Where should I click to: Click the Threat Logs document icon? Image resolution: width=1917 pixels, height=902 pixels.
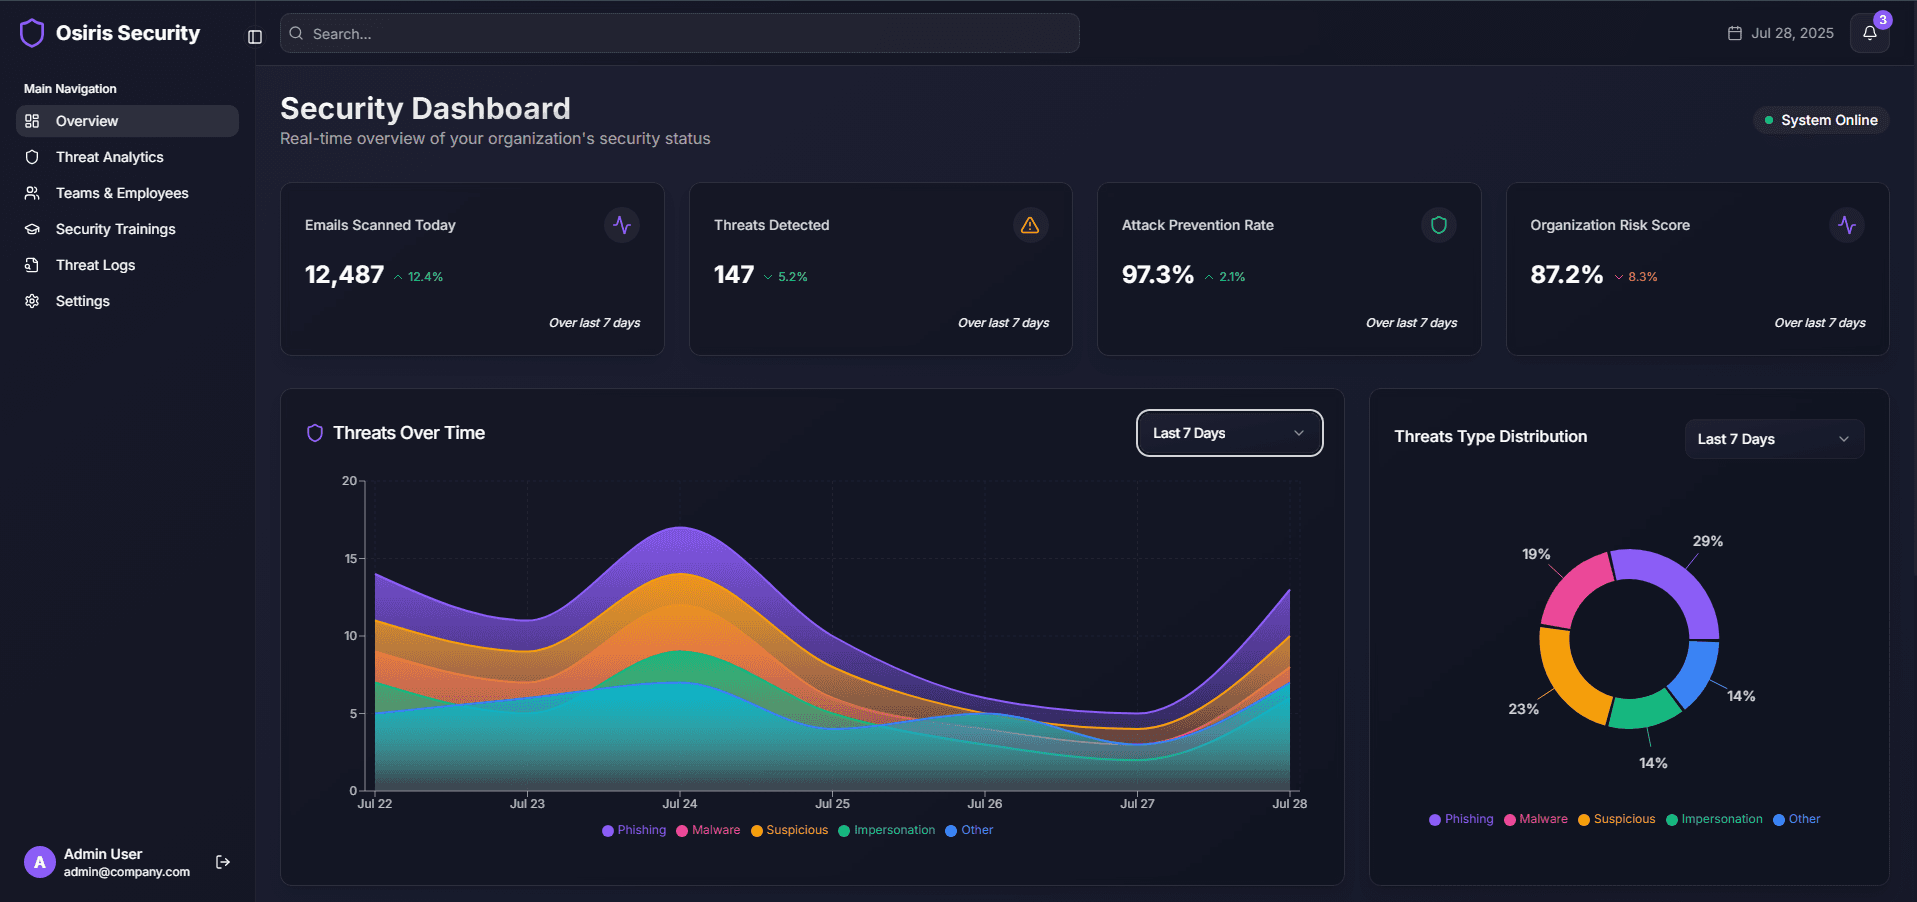pyautogui.click(x=32, y=265)
